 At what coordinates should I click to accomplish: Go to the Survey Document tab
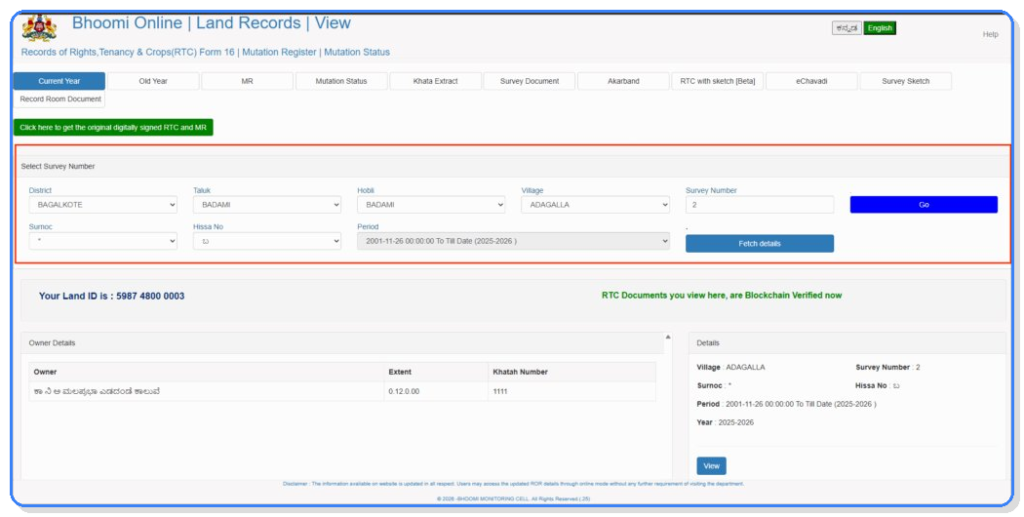530,81
